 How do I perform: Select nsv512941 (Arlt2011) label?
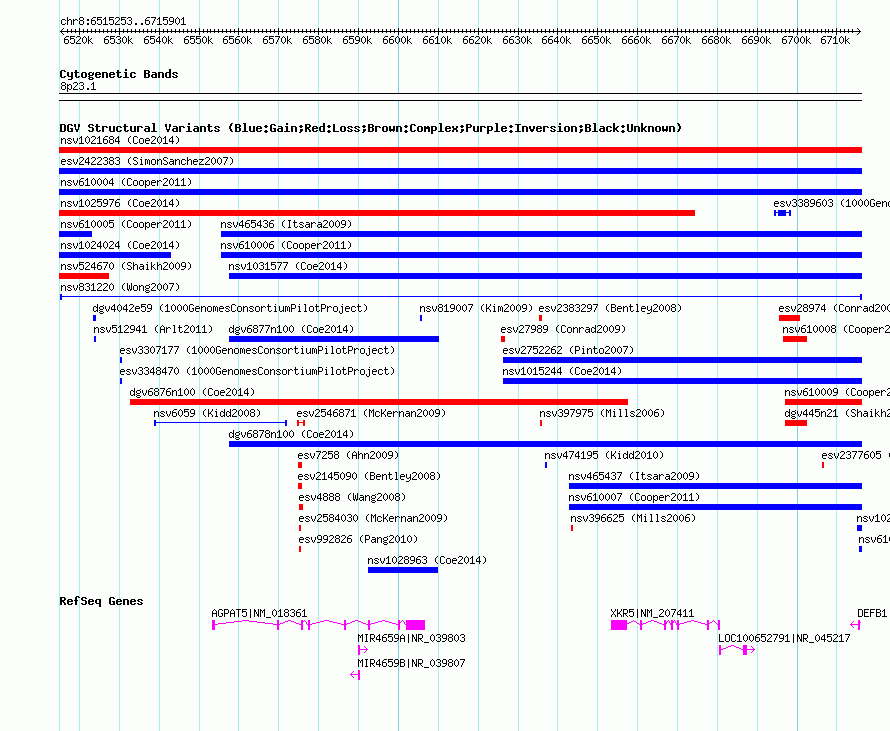coord(153,329)
